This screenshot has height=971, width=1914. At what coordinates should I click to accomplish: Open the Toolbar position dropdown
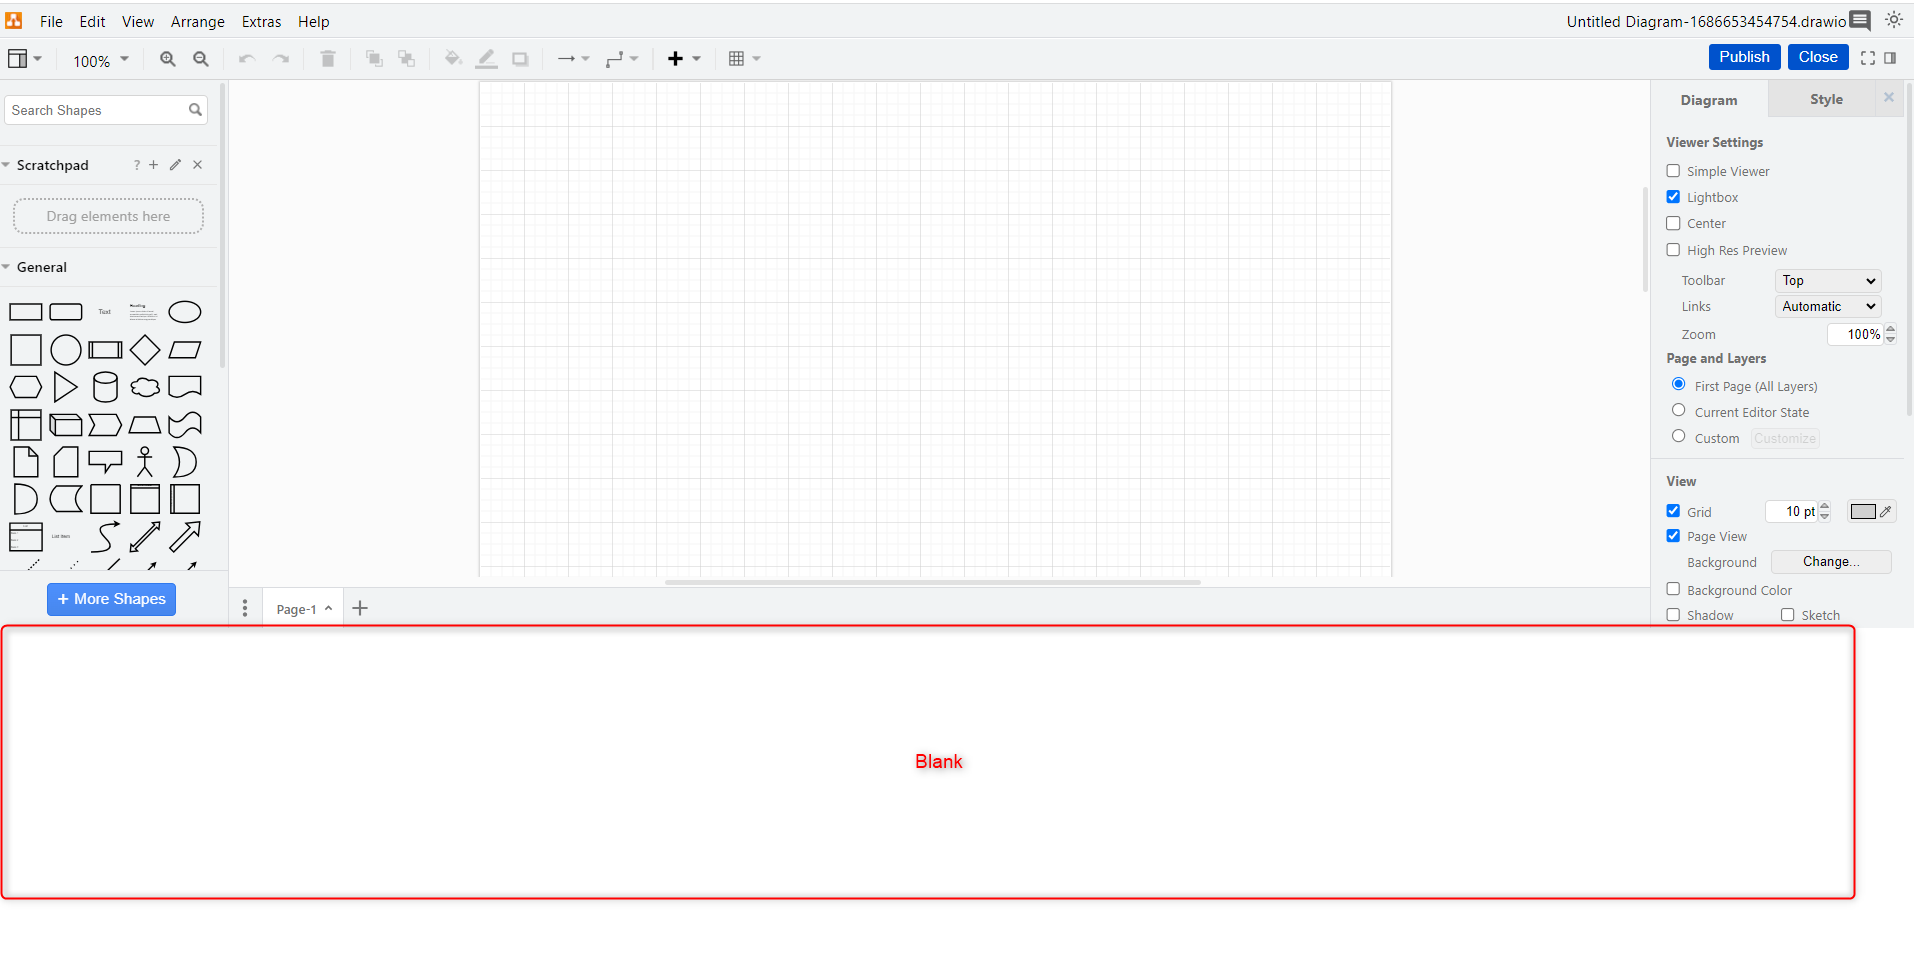1828,281
